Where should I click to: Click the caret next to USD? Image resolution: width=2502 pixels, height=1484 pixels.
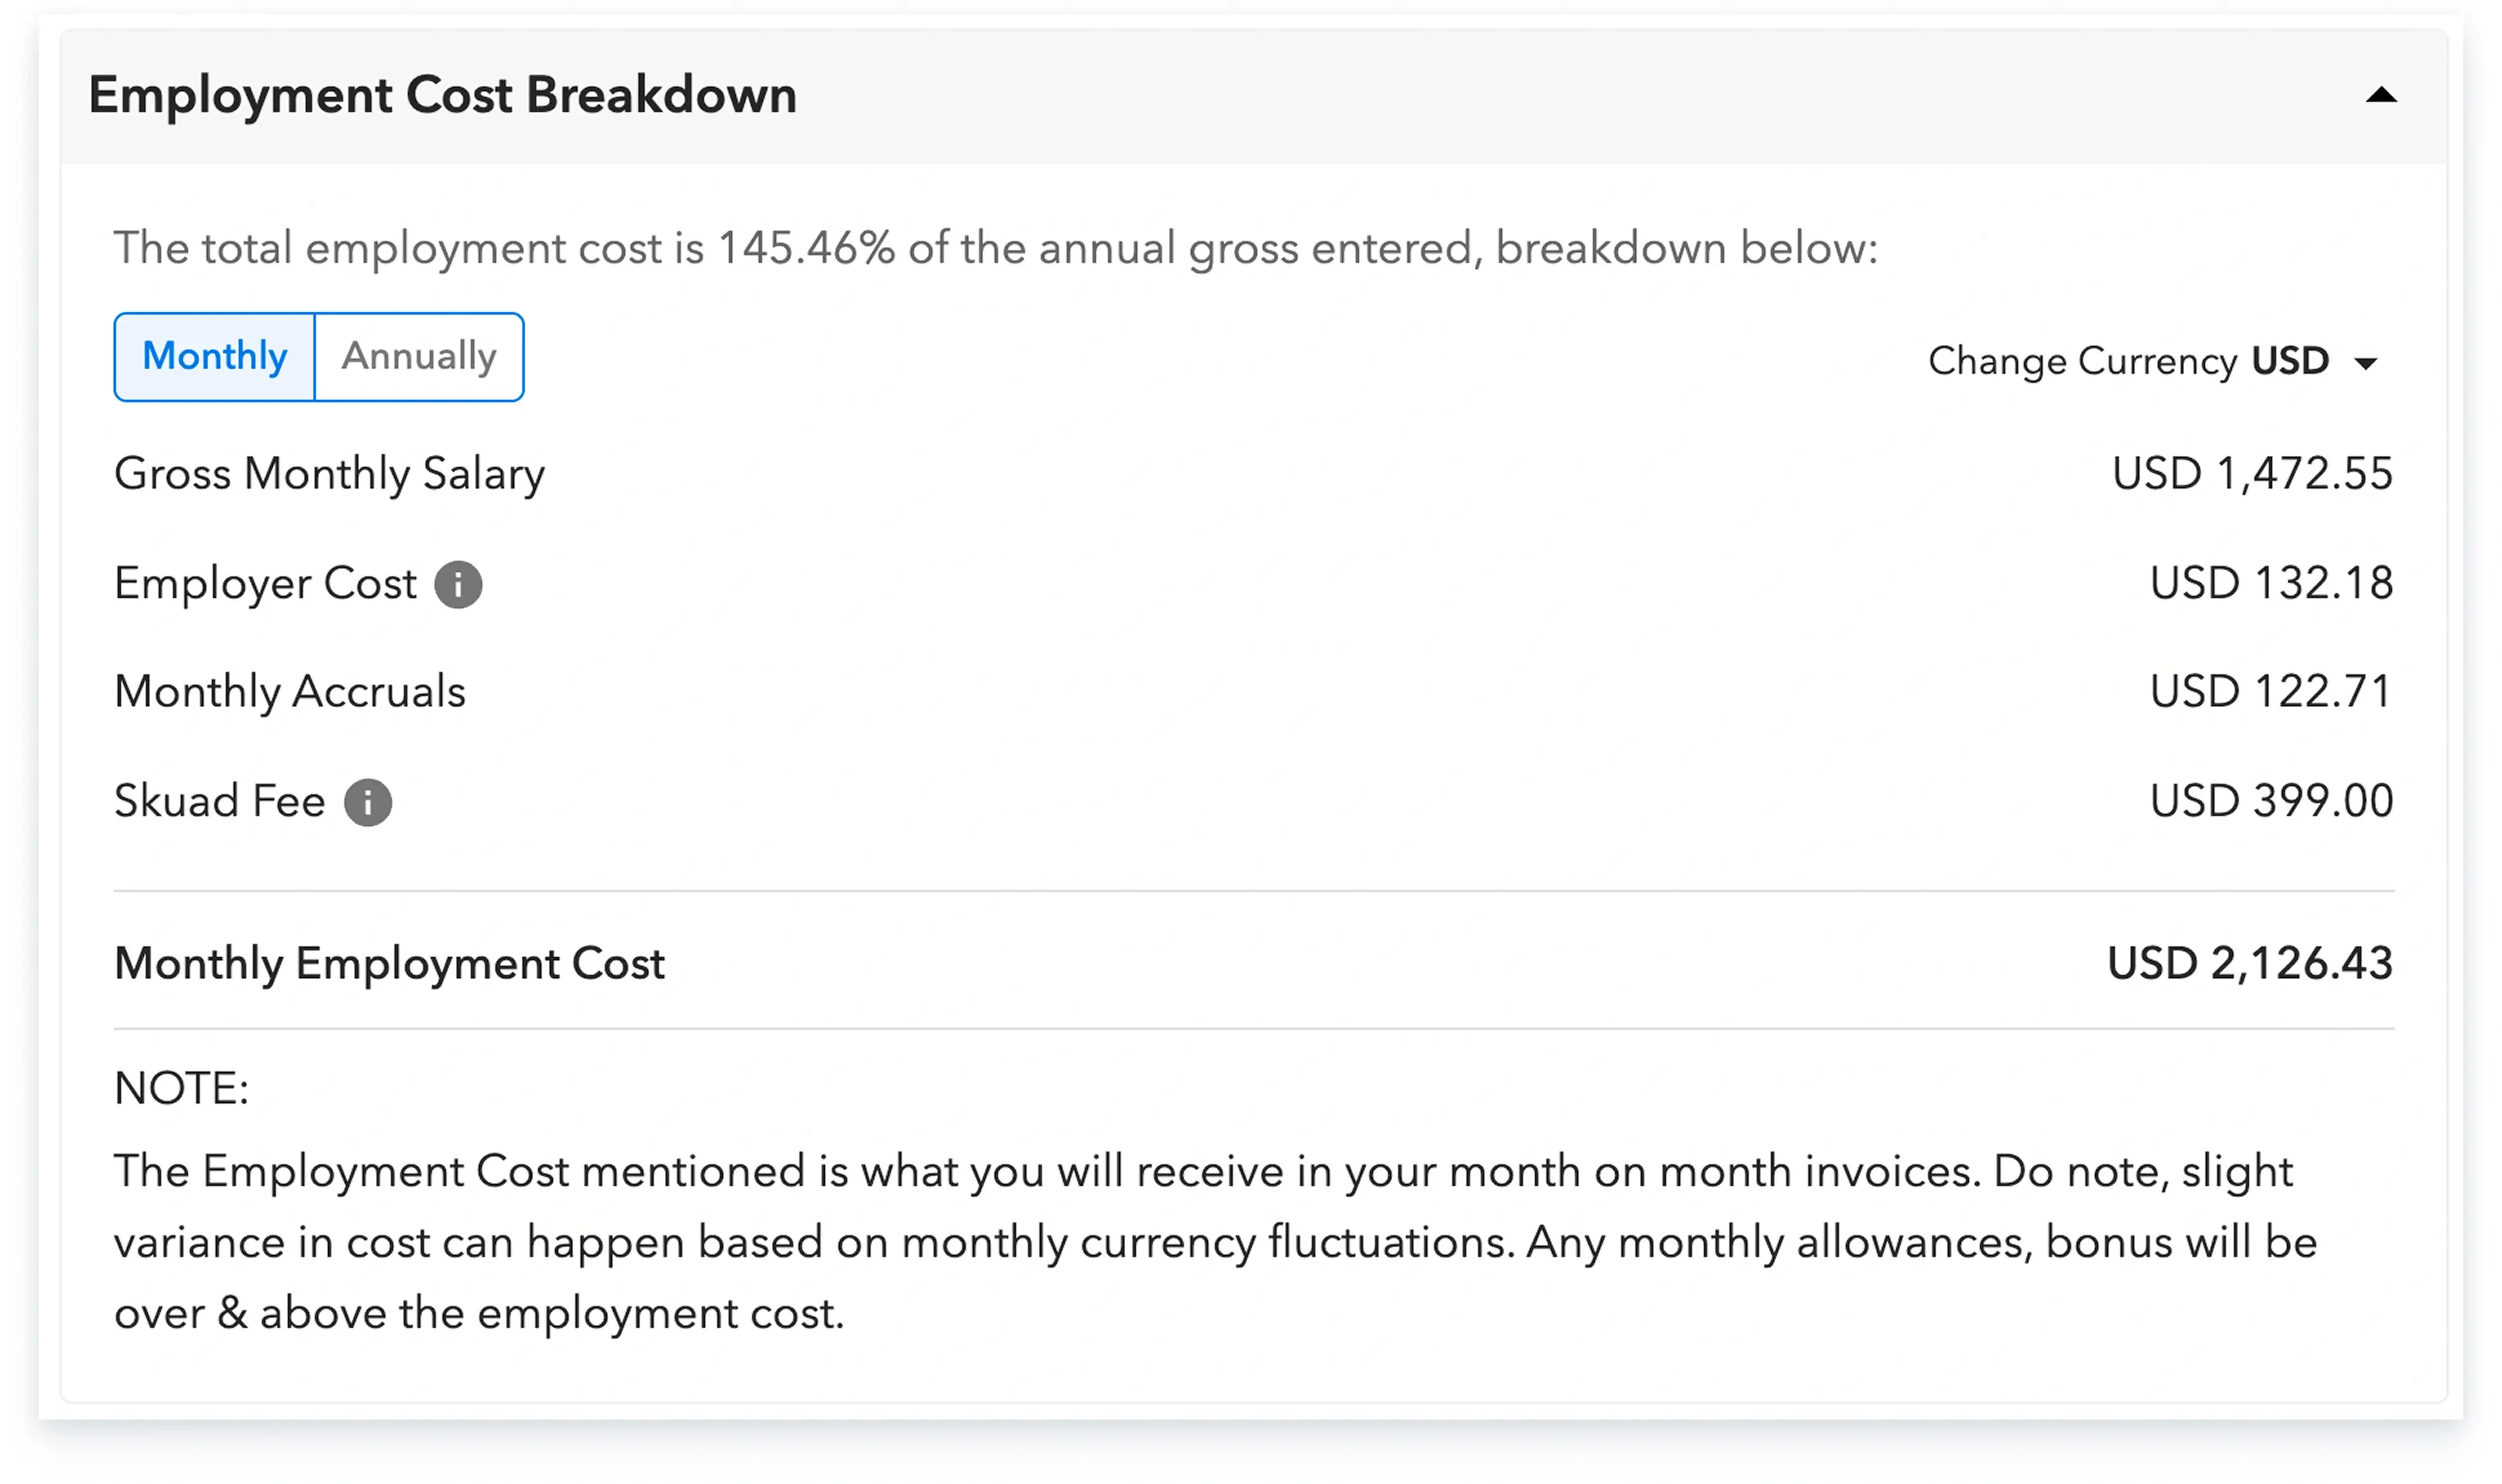click(x=2366, y=363)
